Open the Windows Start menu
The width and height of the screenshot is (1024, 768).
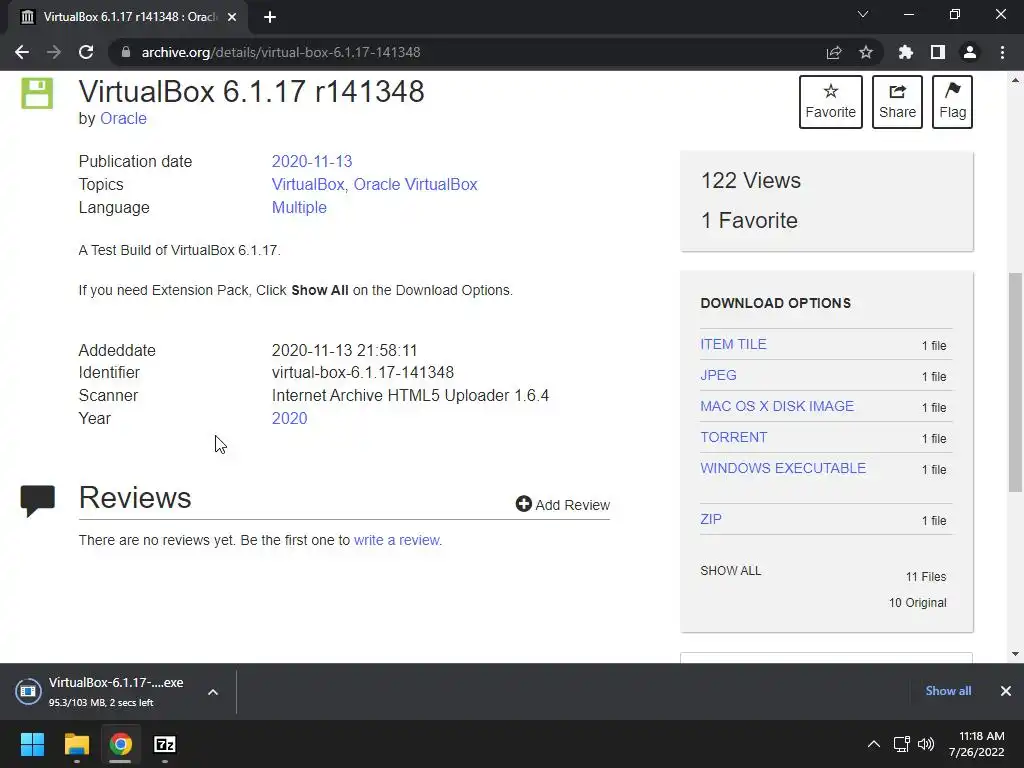[32, 744]
